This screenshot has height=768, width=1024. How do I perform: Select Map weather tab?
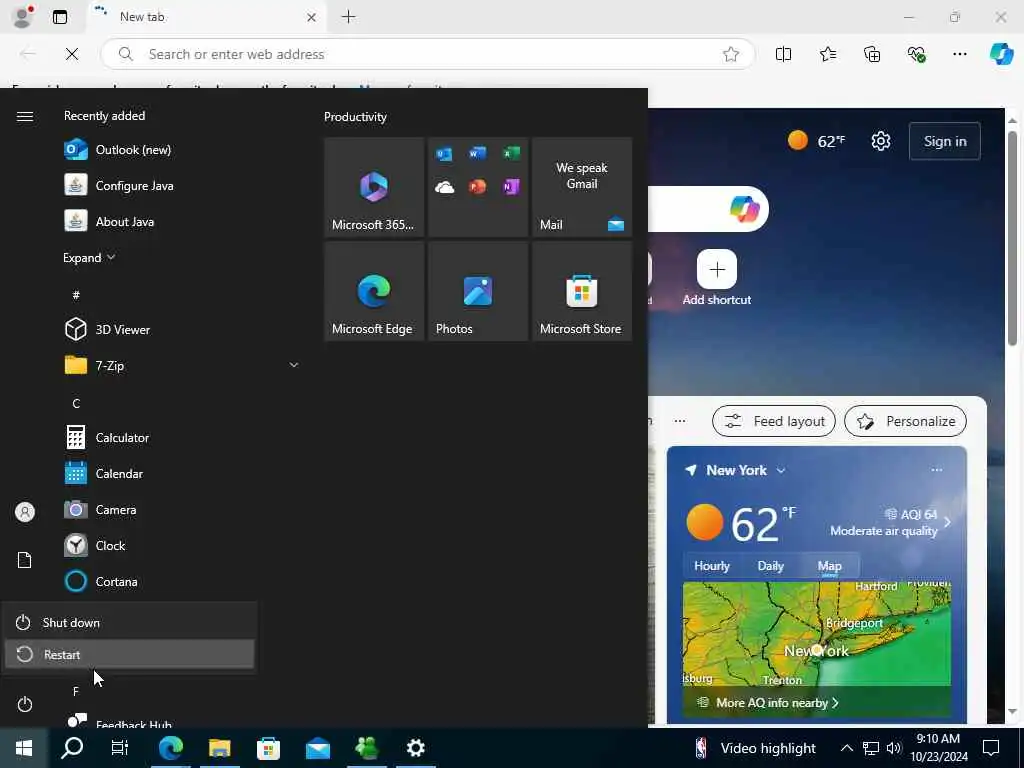point(829,566)
